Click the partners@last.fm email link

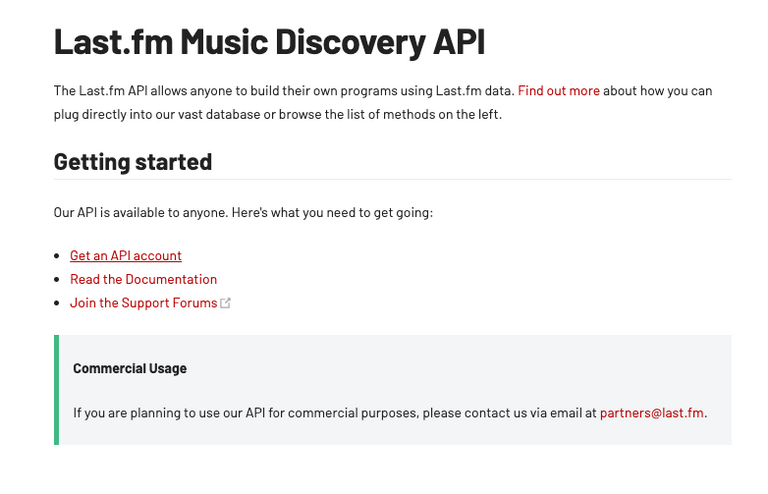pyautogui.click(x=651, y=413)
